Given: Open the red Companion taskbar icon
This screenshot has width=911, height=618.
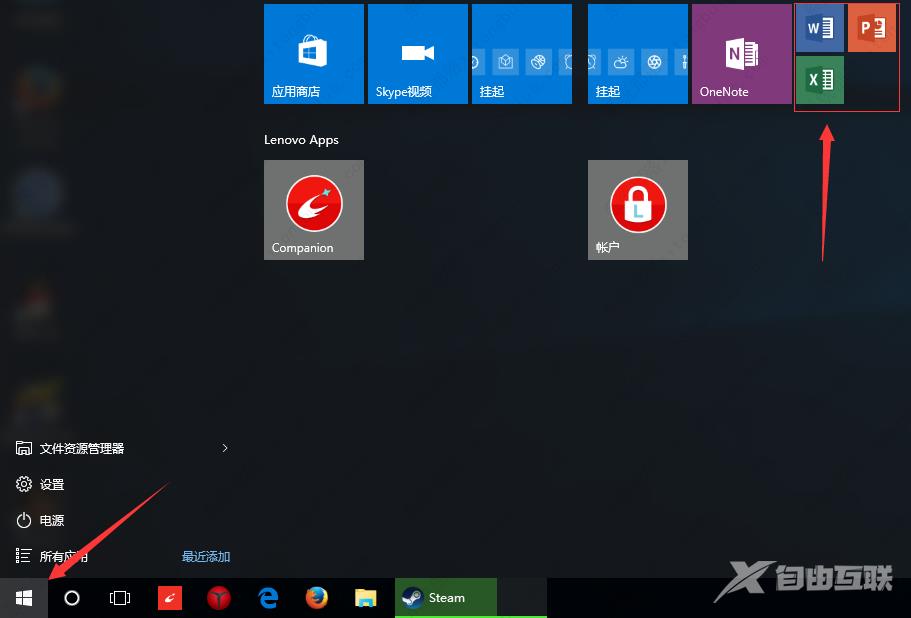Looking at the screenshot, I should tap(170, 598).
